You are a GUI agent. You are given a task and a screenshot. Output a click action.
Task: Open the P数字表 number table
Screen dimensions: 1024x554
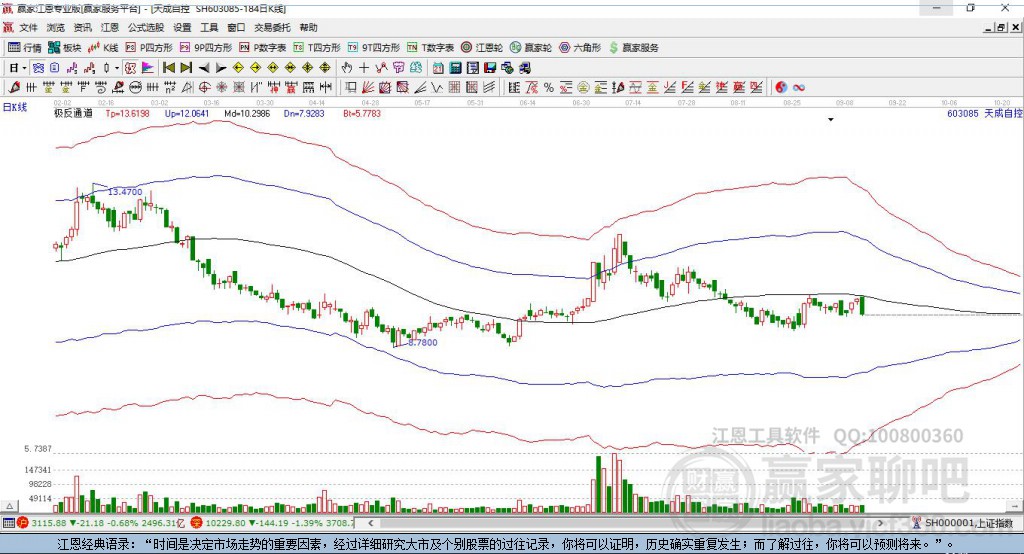coord(263,48)
